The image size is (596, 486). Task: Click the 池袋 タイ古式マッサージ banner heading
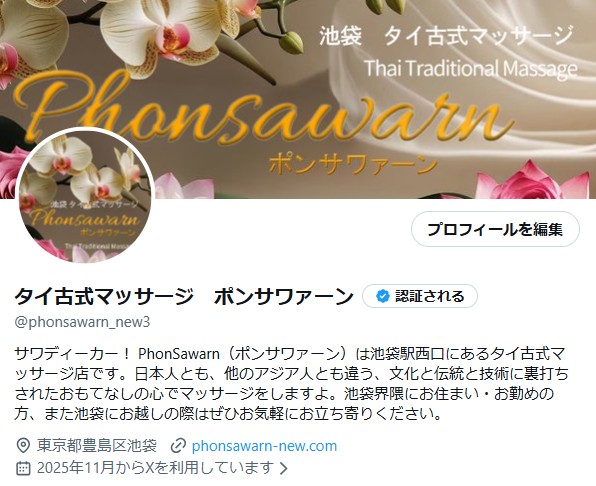[446, 36]
